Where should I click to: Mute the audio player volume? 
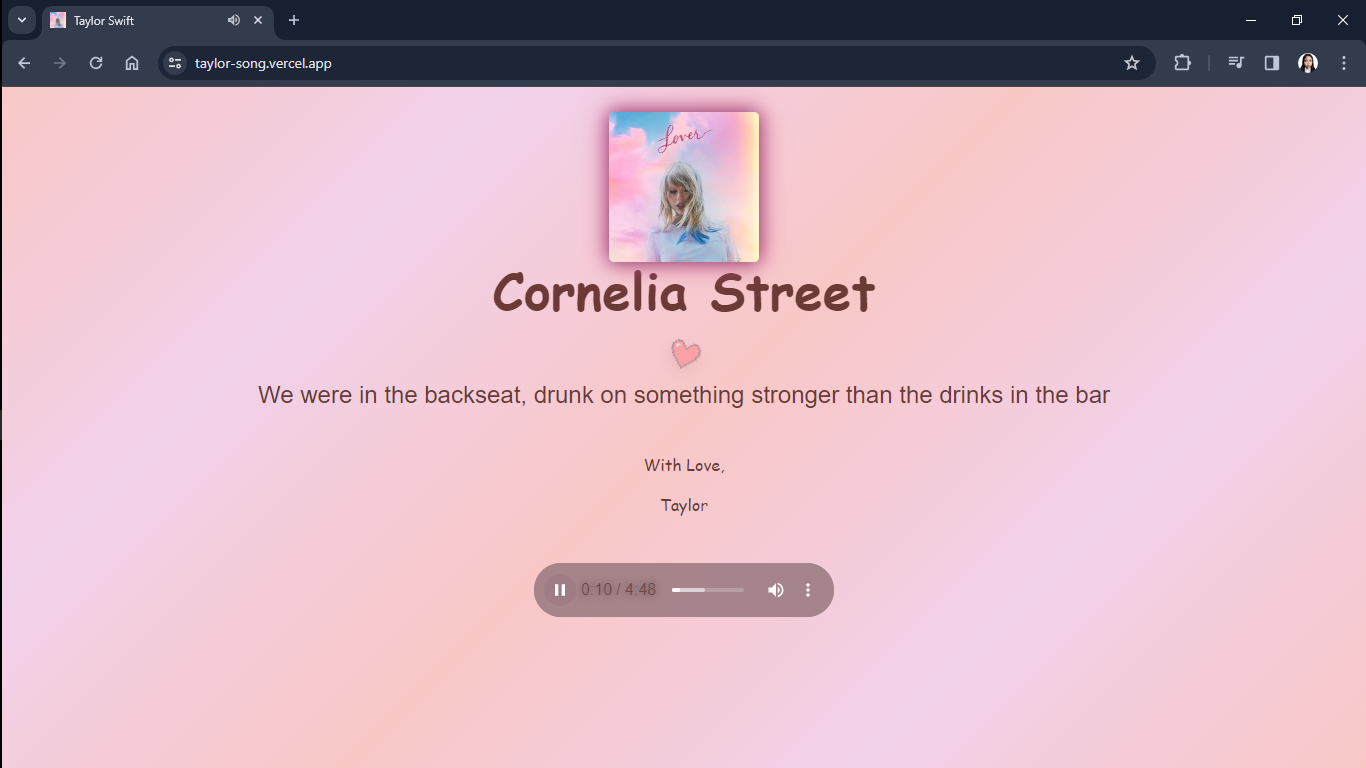click(775, 590)
